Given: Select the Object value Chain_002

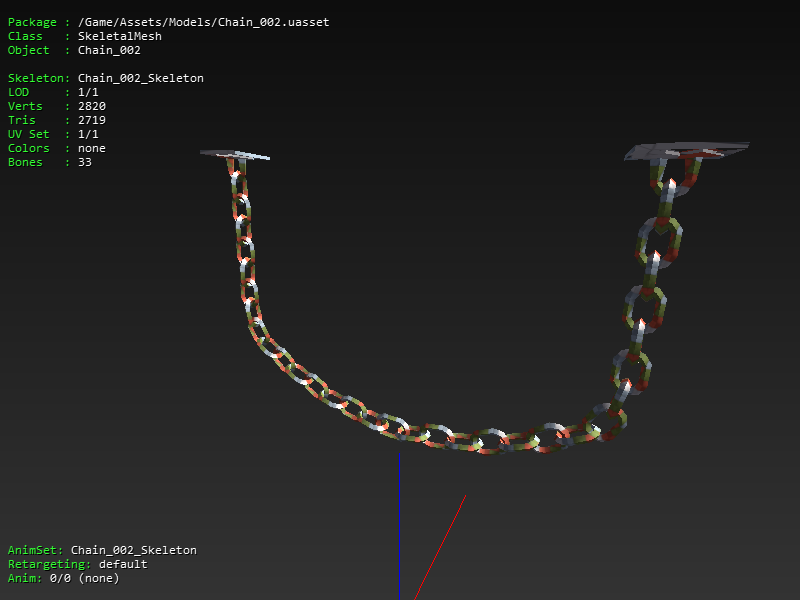Looking at the screenshot, I should 109,50.
